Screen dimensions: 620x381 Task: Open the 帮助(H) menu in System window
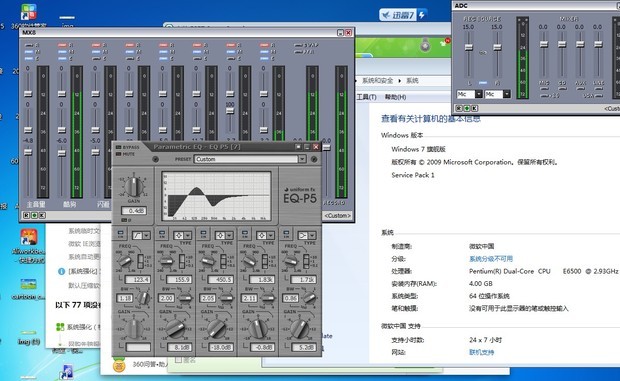click(395, 97)
